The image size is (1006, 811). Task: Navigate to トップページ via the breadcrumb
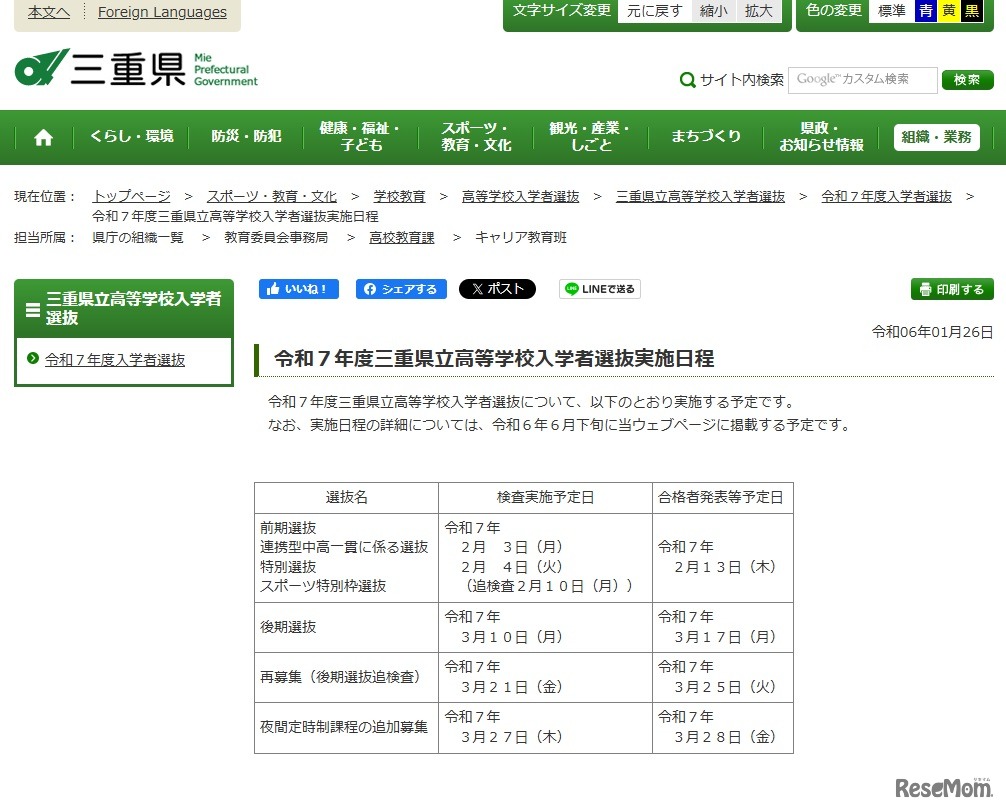click(x=130, y=196)
